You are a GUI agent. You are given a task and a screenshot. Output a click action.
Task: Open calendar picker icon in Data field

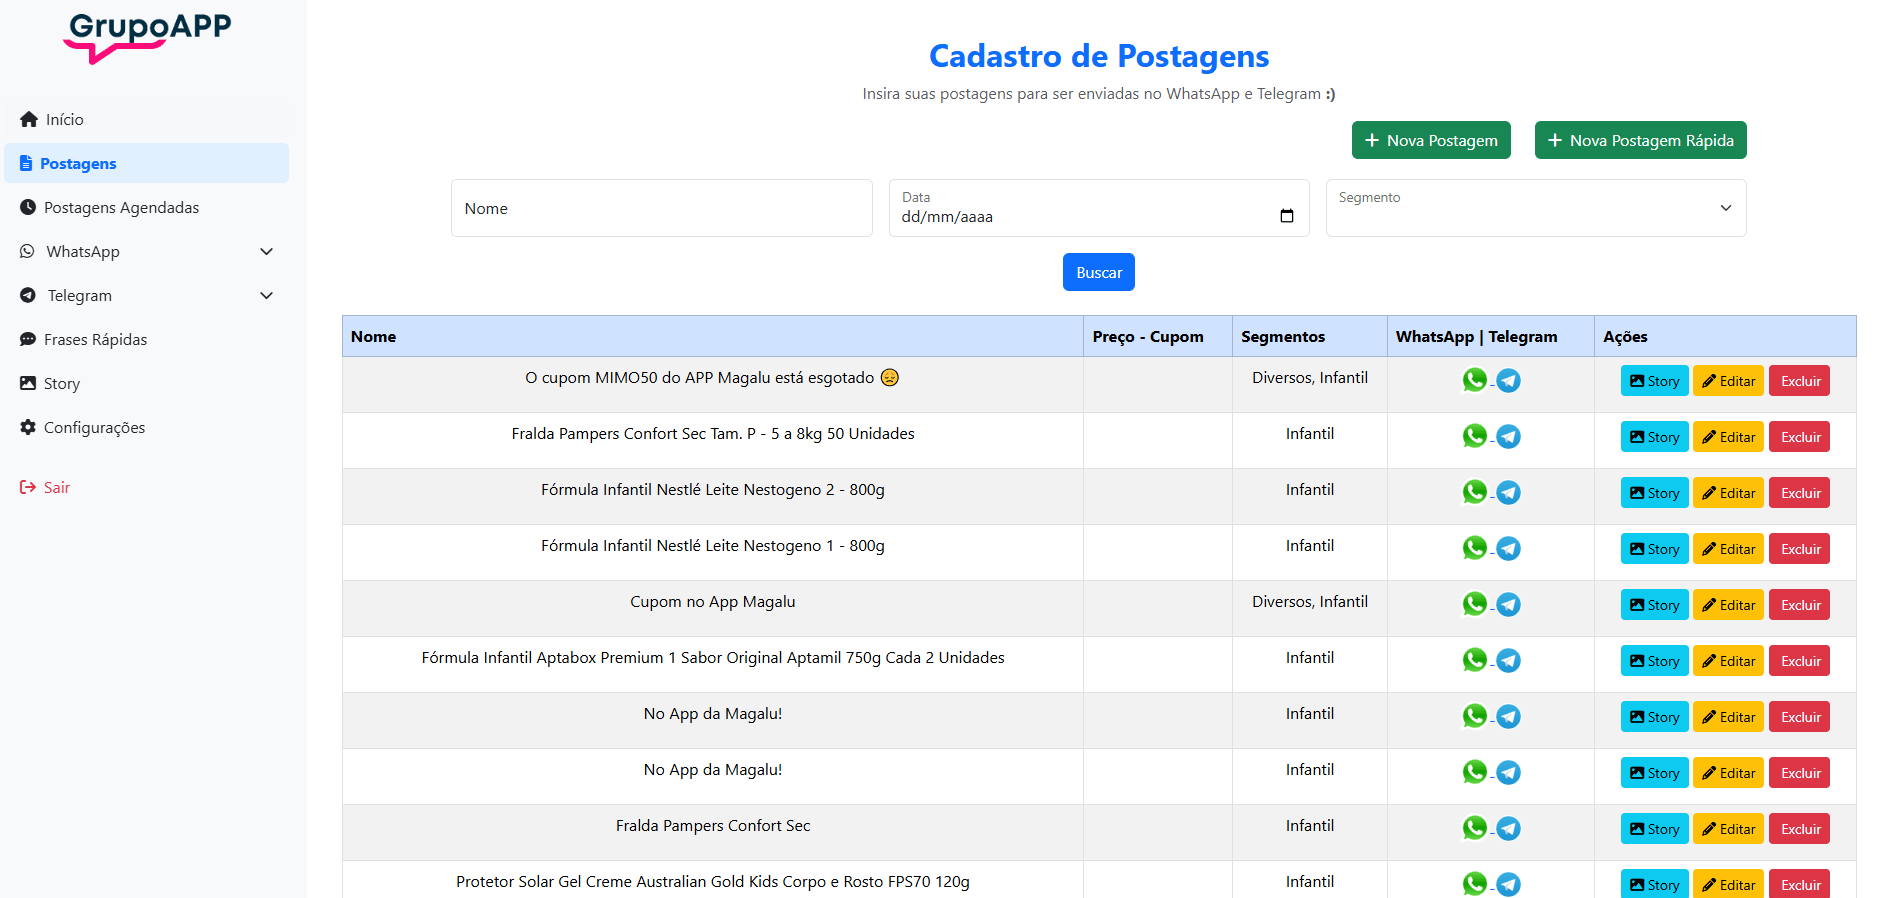tap(1286, 216)
